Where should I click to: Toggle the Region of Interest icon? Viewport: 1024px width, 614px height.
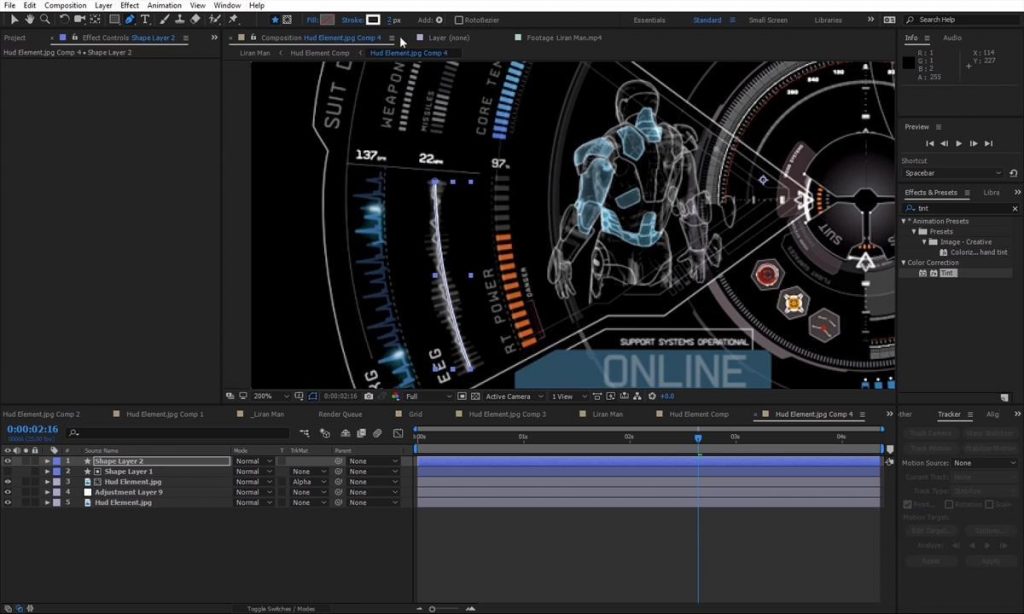pos(462,396)
